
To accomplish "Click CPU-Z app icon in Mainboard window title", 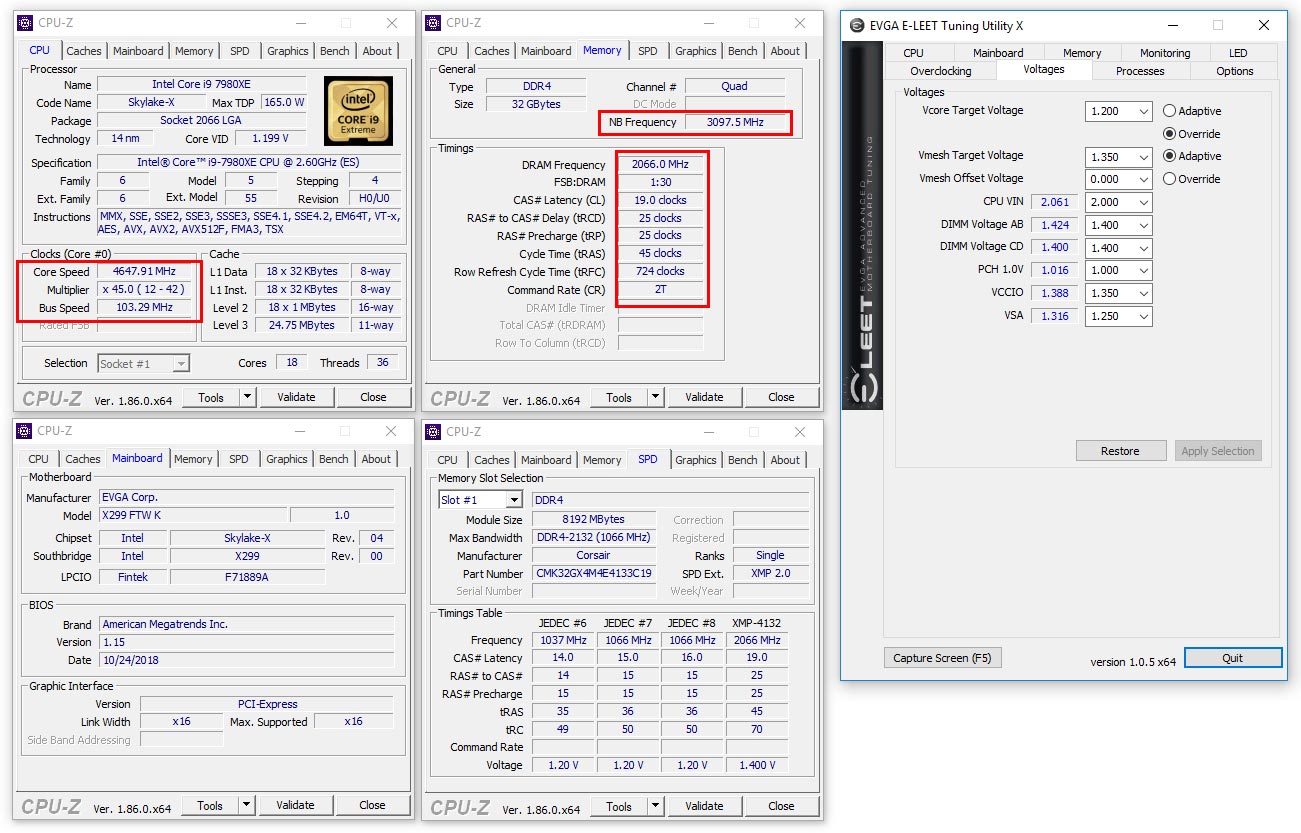I will click(24, 431).
